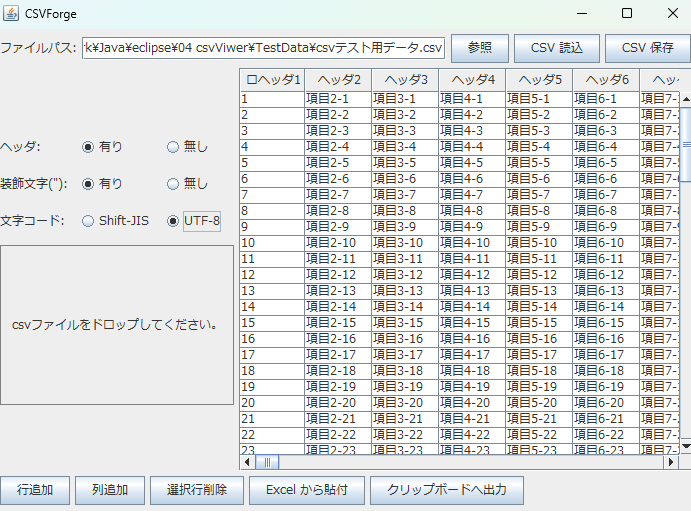
Task: Select cell 項目2-6
Action: tap(338, 179)
